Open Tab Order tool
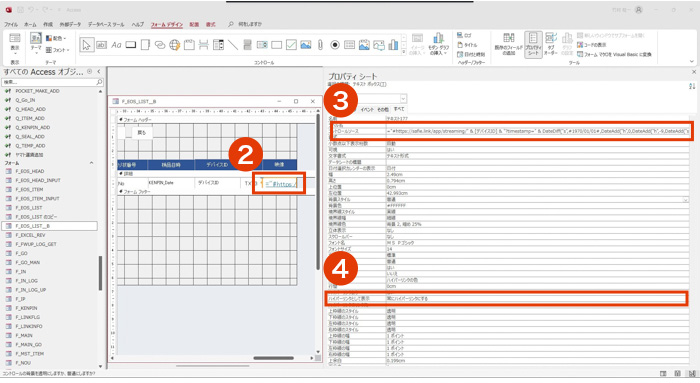Screen dimensions: 700x383 pos(551,44)
